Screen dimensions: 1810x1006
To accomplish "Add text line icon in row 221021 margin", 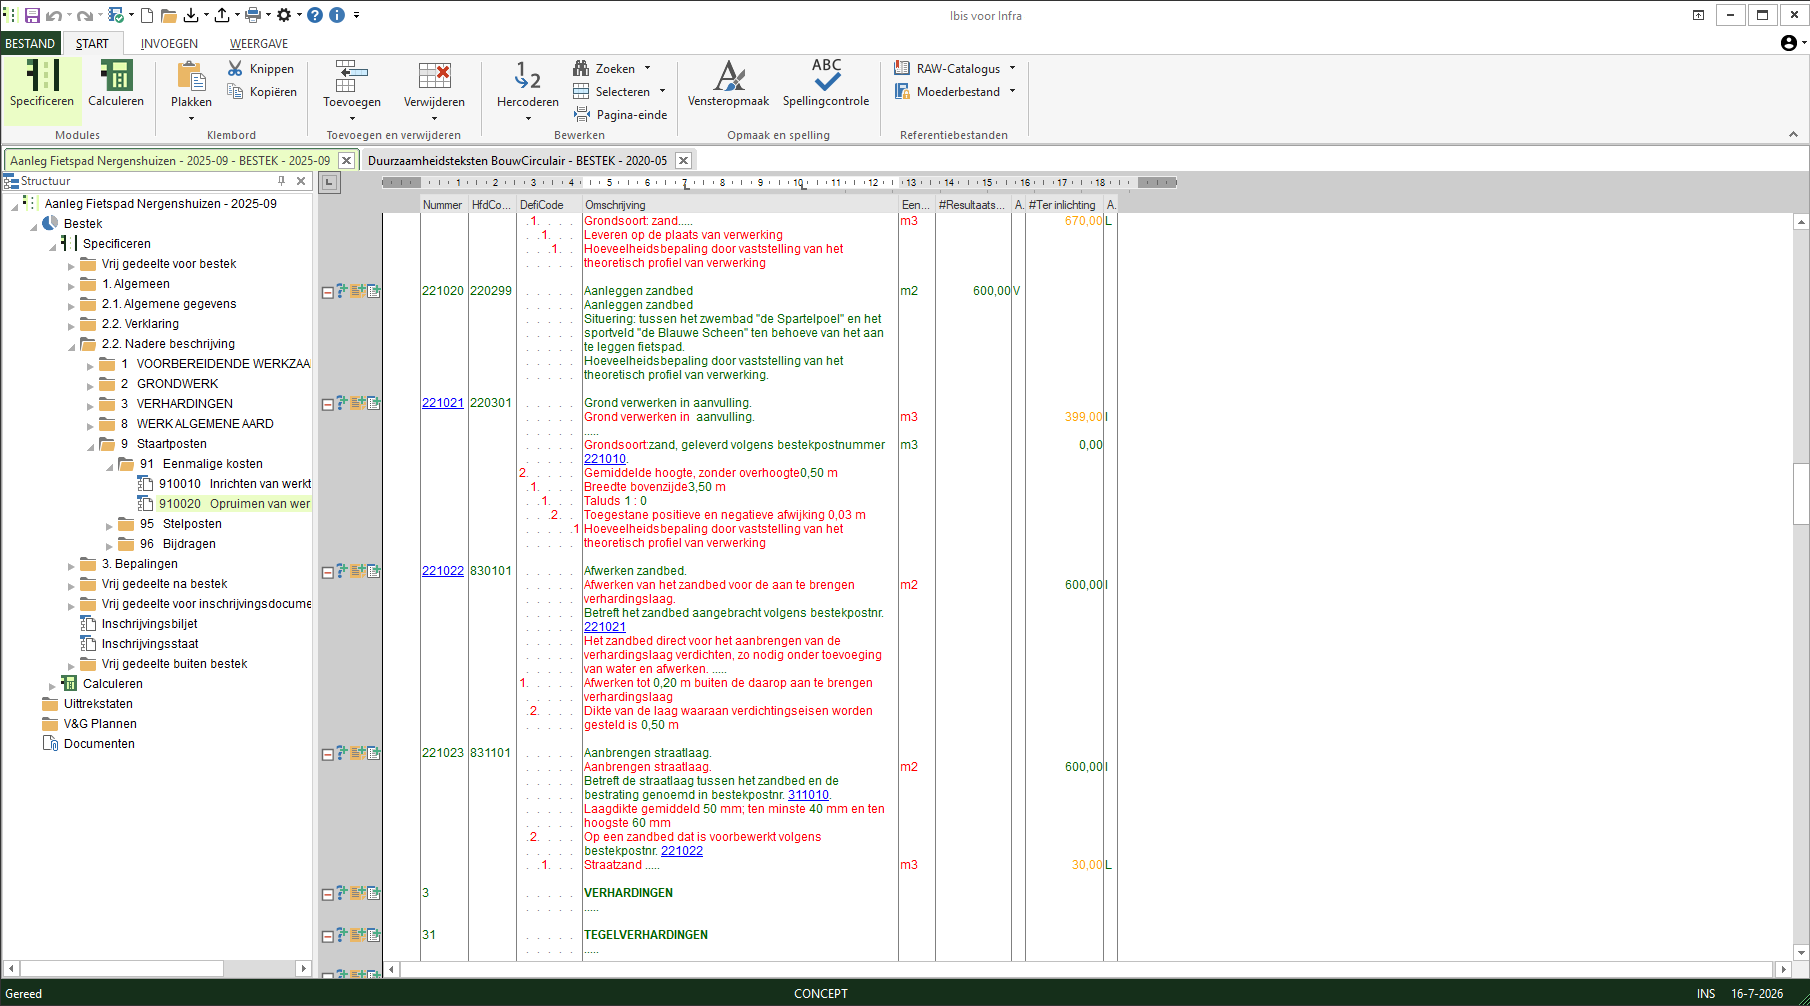I will pyautogui.click(x=357, y=403).
